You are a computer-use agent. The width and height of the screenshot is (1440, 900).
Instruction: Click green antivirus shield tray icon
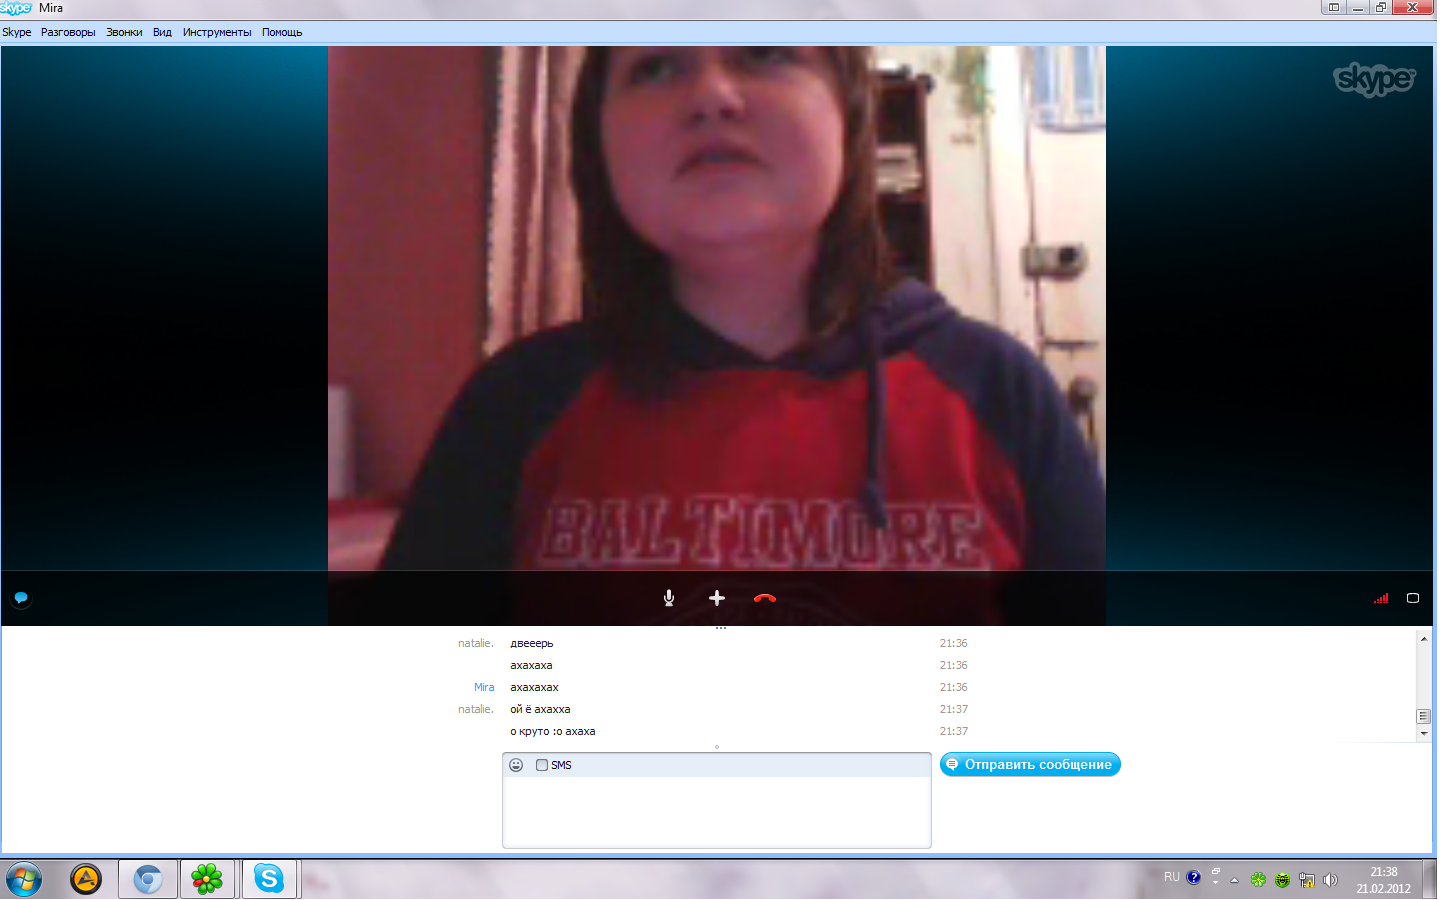point(1282,880)
